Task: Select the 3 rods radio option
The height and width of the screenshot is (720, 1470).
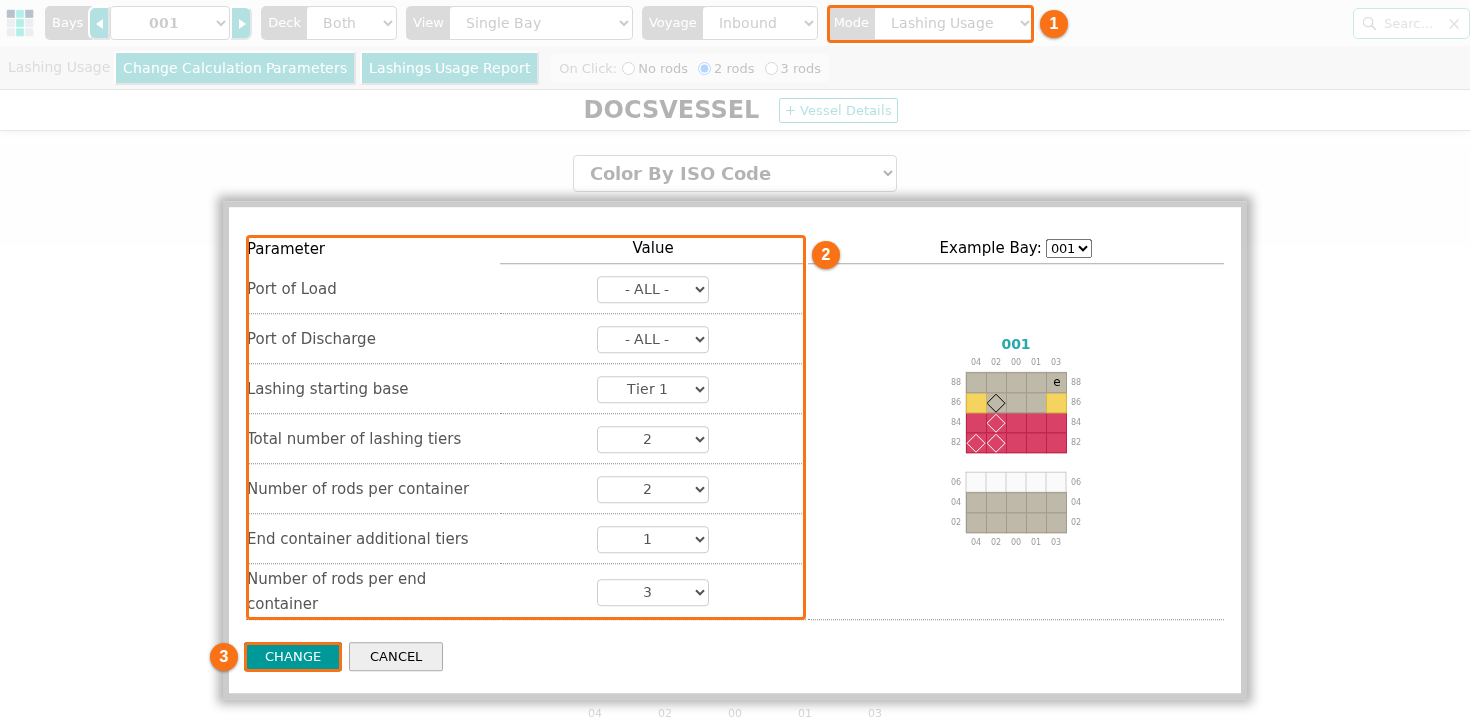Action: pos(771,69)
